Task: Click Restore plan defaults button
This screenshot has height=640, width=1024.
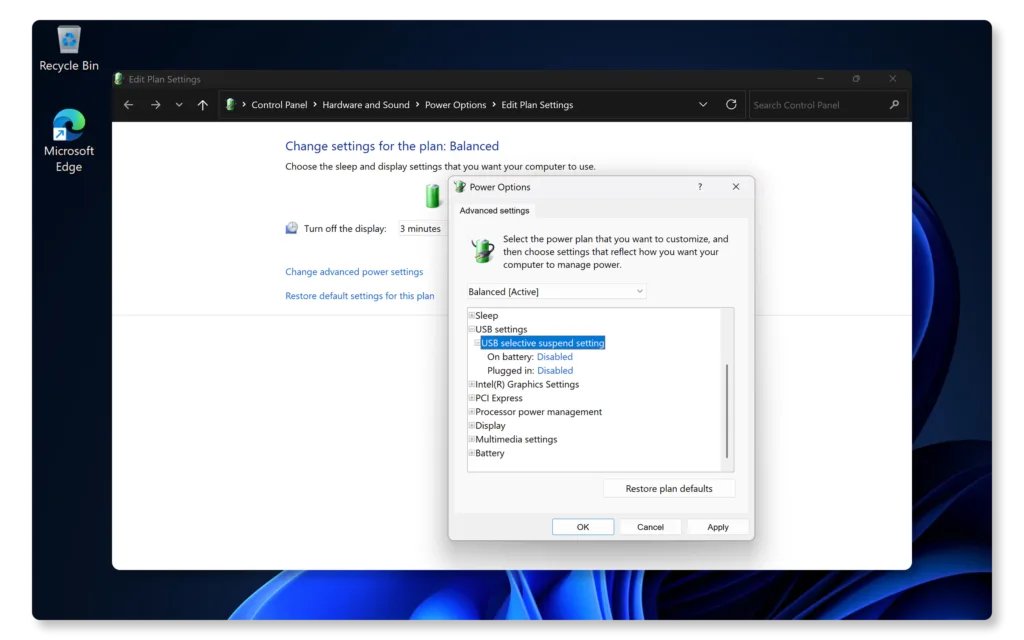Action: (x=669, y=488)
